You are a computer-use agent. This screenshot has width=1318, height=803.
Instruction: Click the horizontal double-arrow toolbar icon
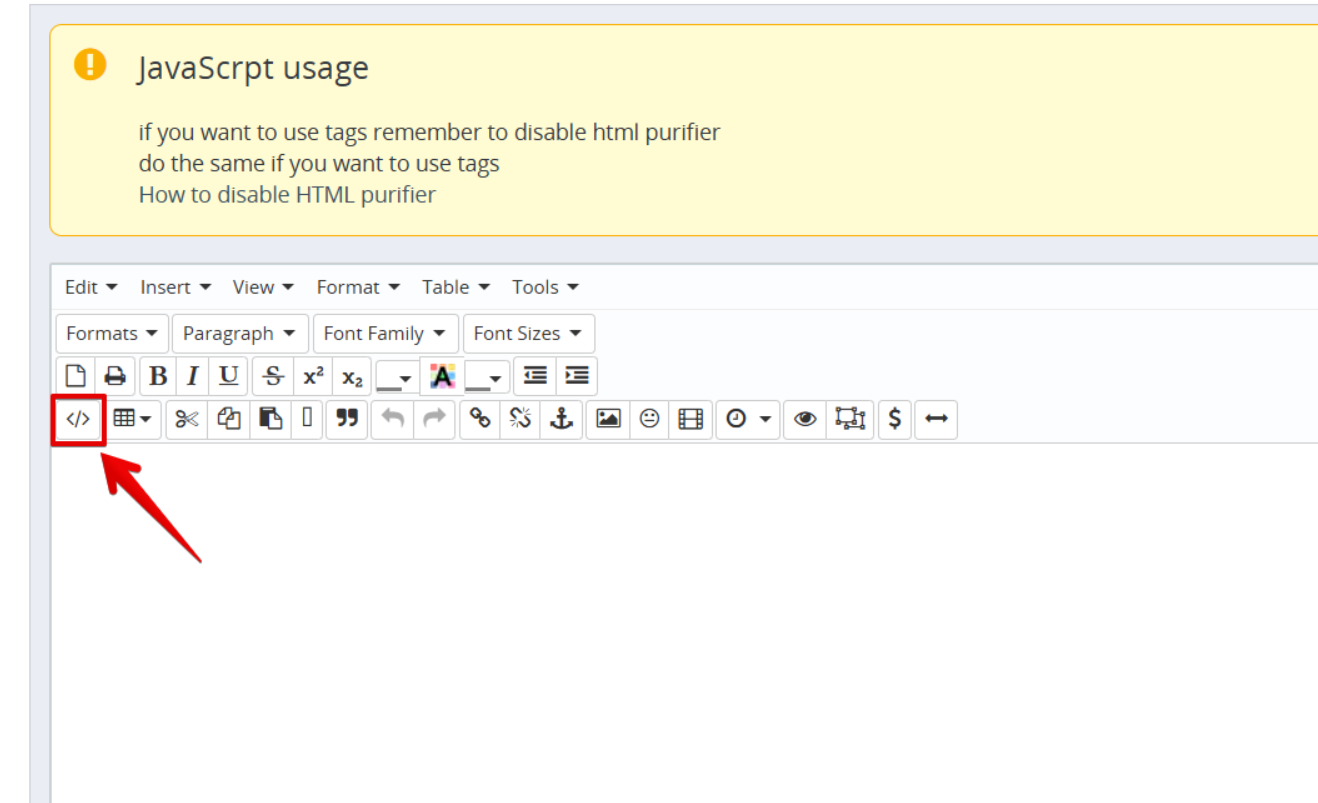coord(936,419)
